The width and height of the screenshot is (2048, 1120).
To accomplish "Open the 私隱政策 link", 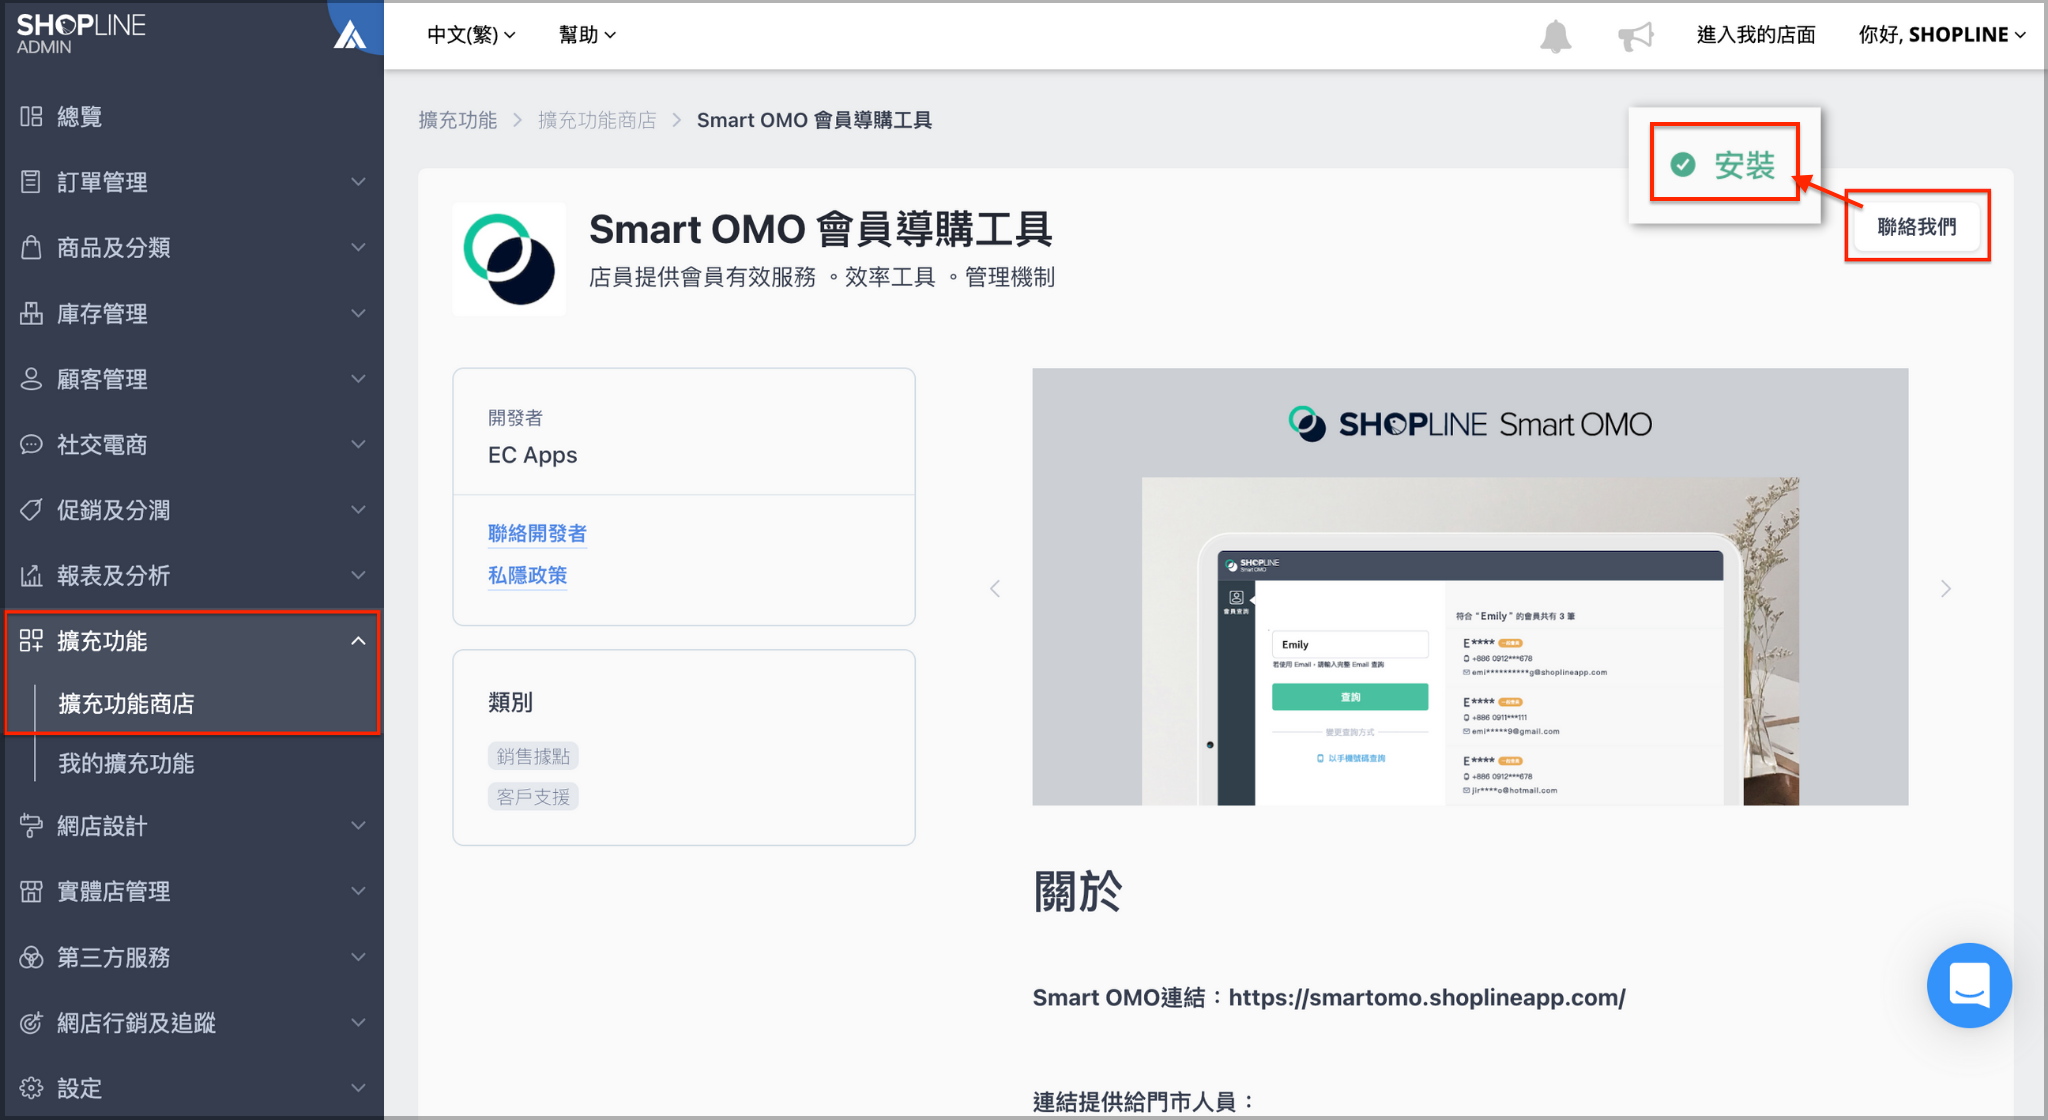I will 527,576.
